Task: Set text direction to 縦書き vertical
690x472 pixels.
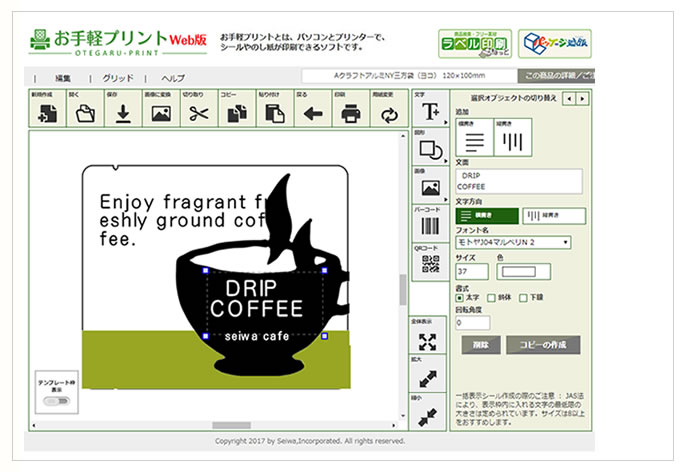Action: tap(554, 216)
